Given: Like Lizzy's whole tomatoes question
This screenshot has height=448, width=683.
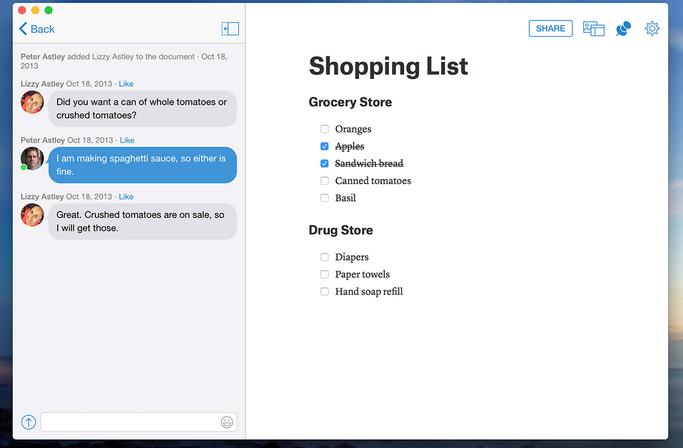Looking at the screenshot, I should click(126, 84).
